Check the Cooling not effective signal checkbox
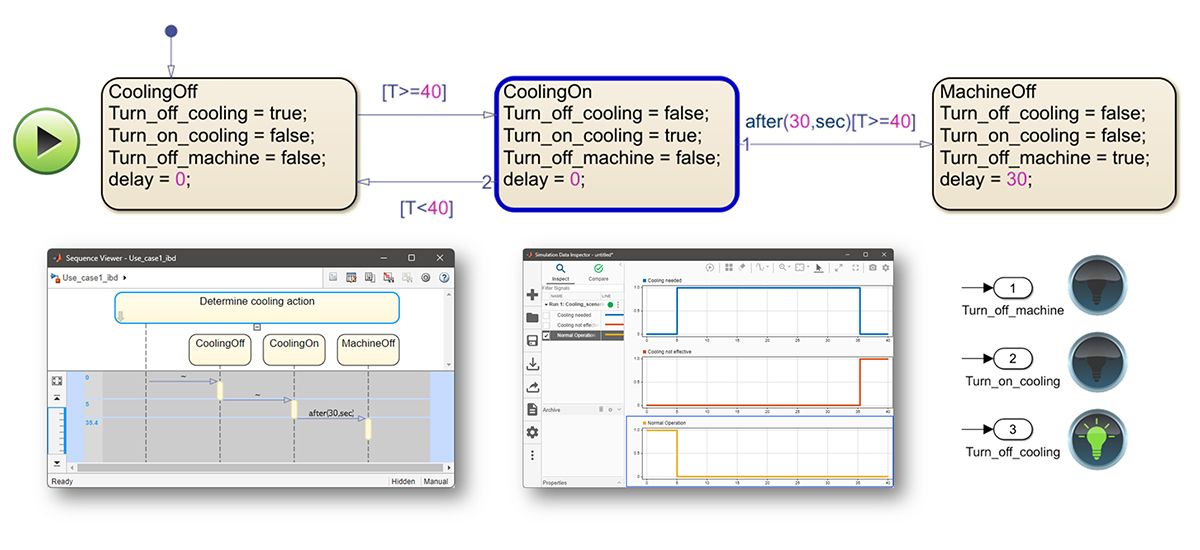The width and height of the screenshot is (1200, 550). pyautogui.click(x=547, y=325)
